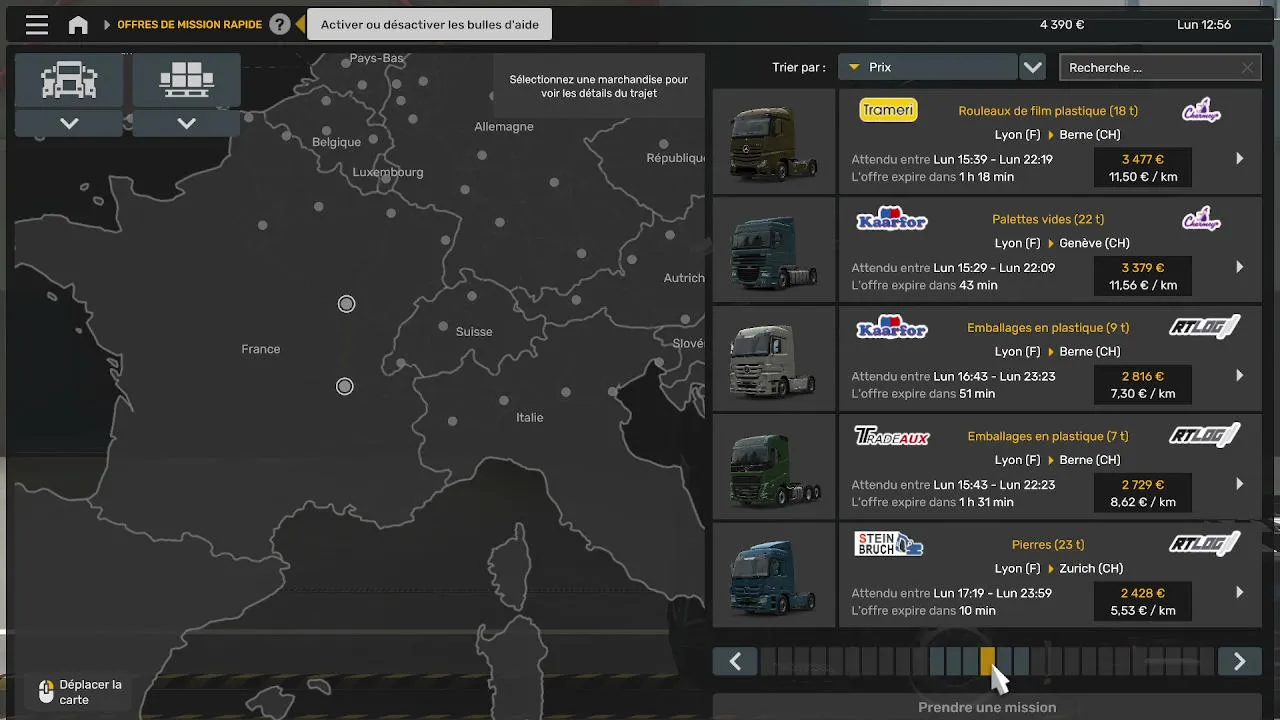1280x720 pixels.
Task: Open the 'Prix' sort dropdown
Action: [x=927, y=67]
